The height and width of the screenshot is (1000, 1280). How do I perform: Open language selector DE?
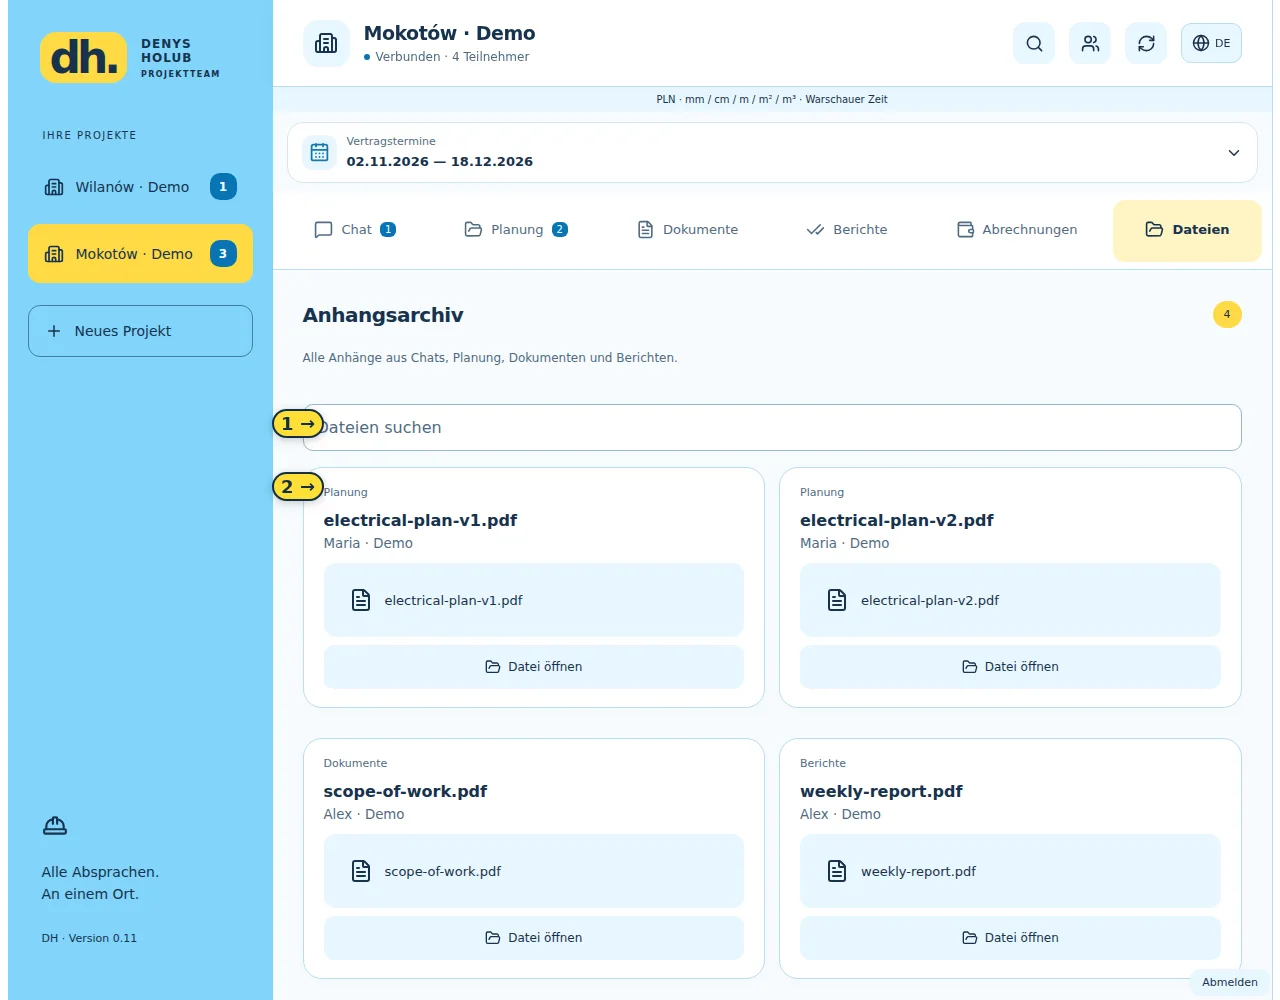(x=1211, y=43)
